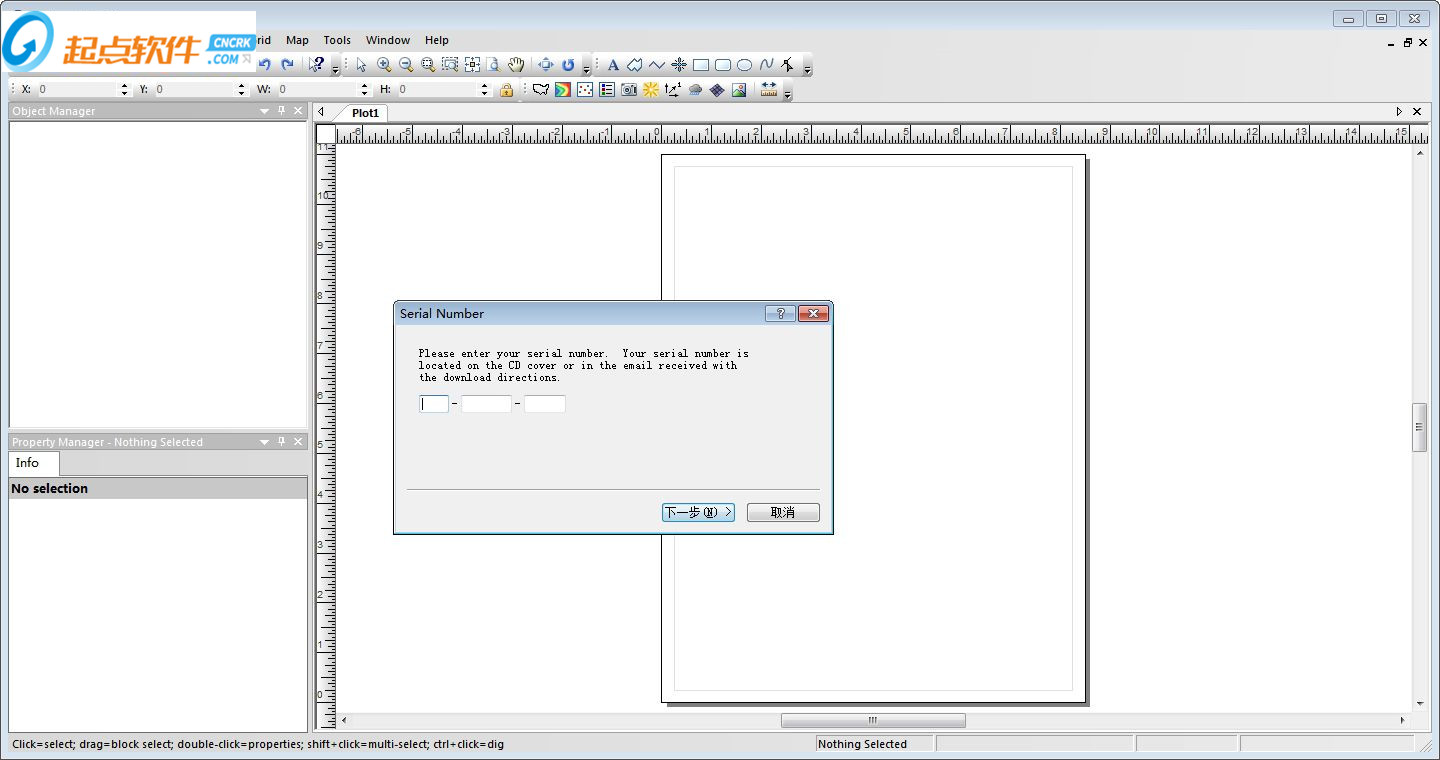
Task: Create a new Contour Map
Action: (563, 90)
